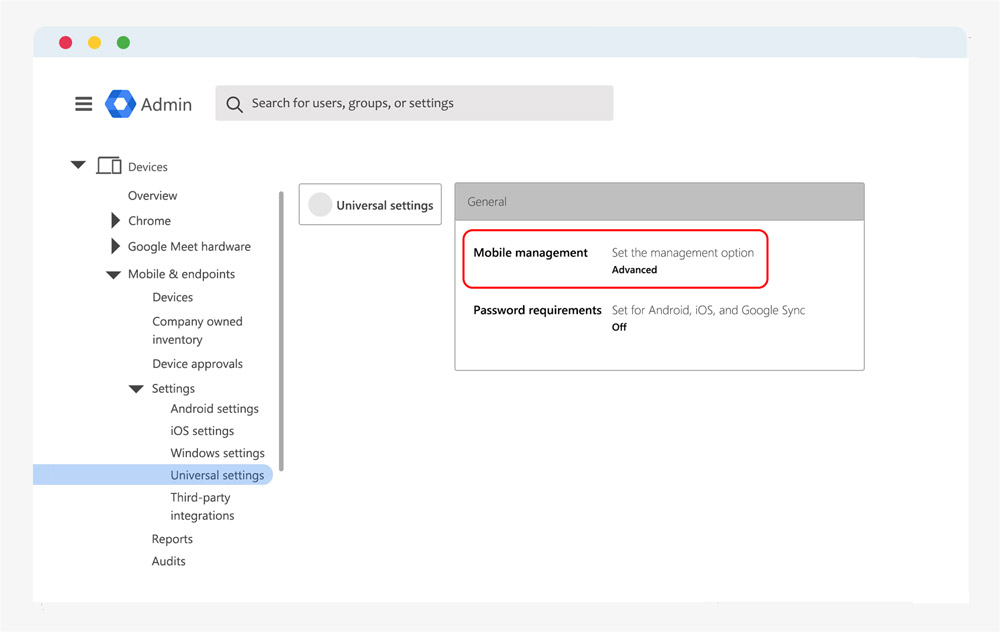Viewport: 1000px width, 632px height.
Task: Expand the Chrome tree node
Action: pyautogui.click(x=115, y=221)
